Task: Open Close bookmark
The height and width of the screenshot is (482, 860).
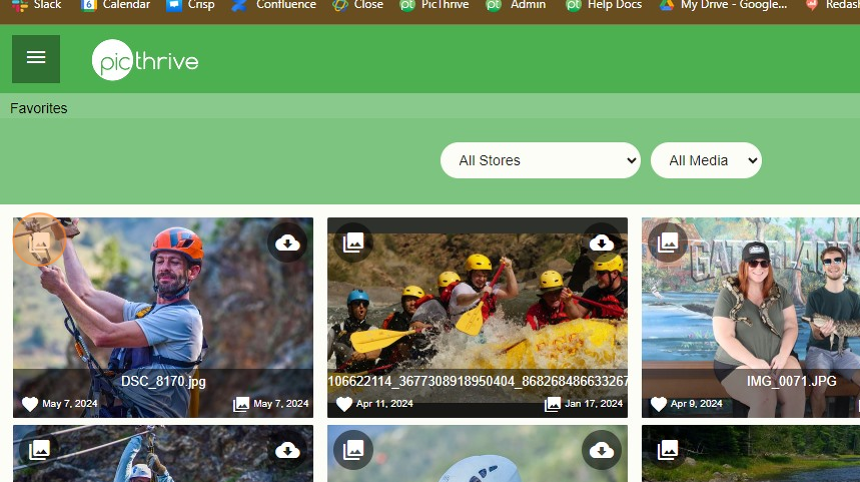Action: (358, 5)
